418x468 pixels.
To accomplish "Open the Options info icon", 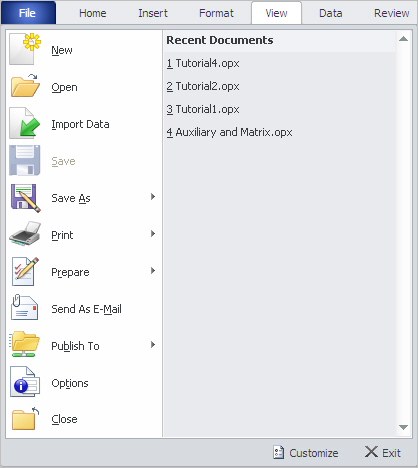I will [25, 382].
